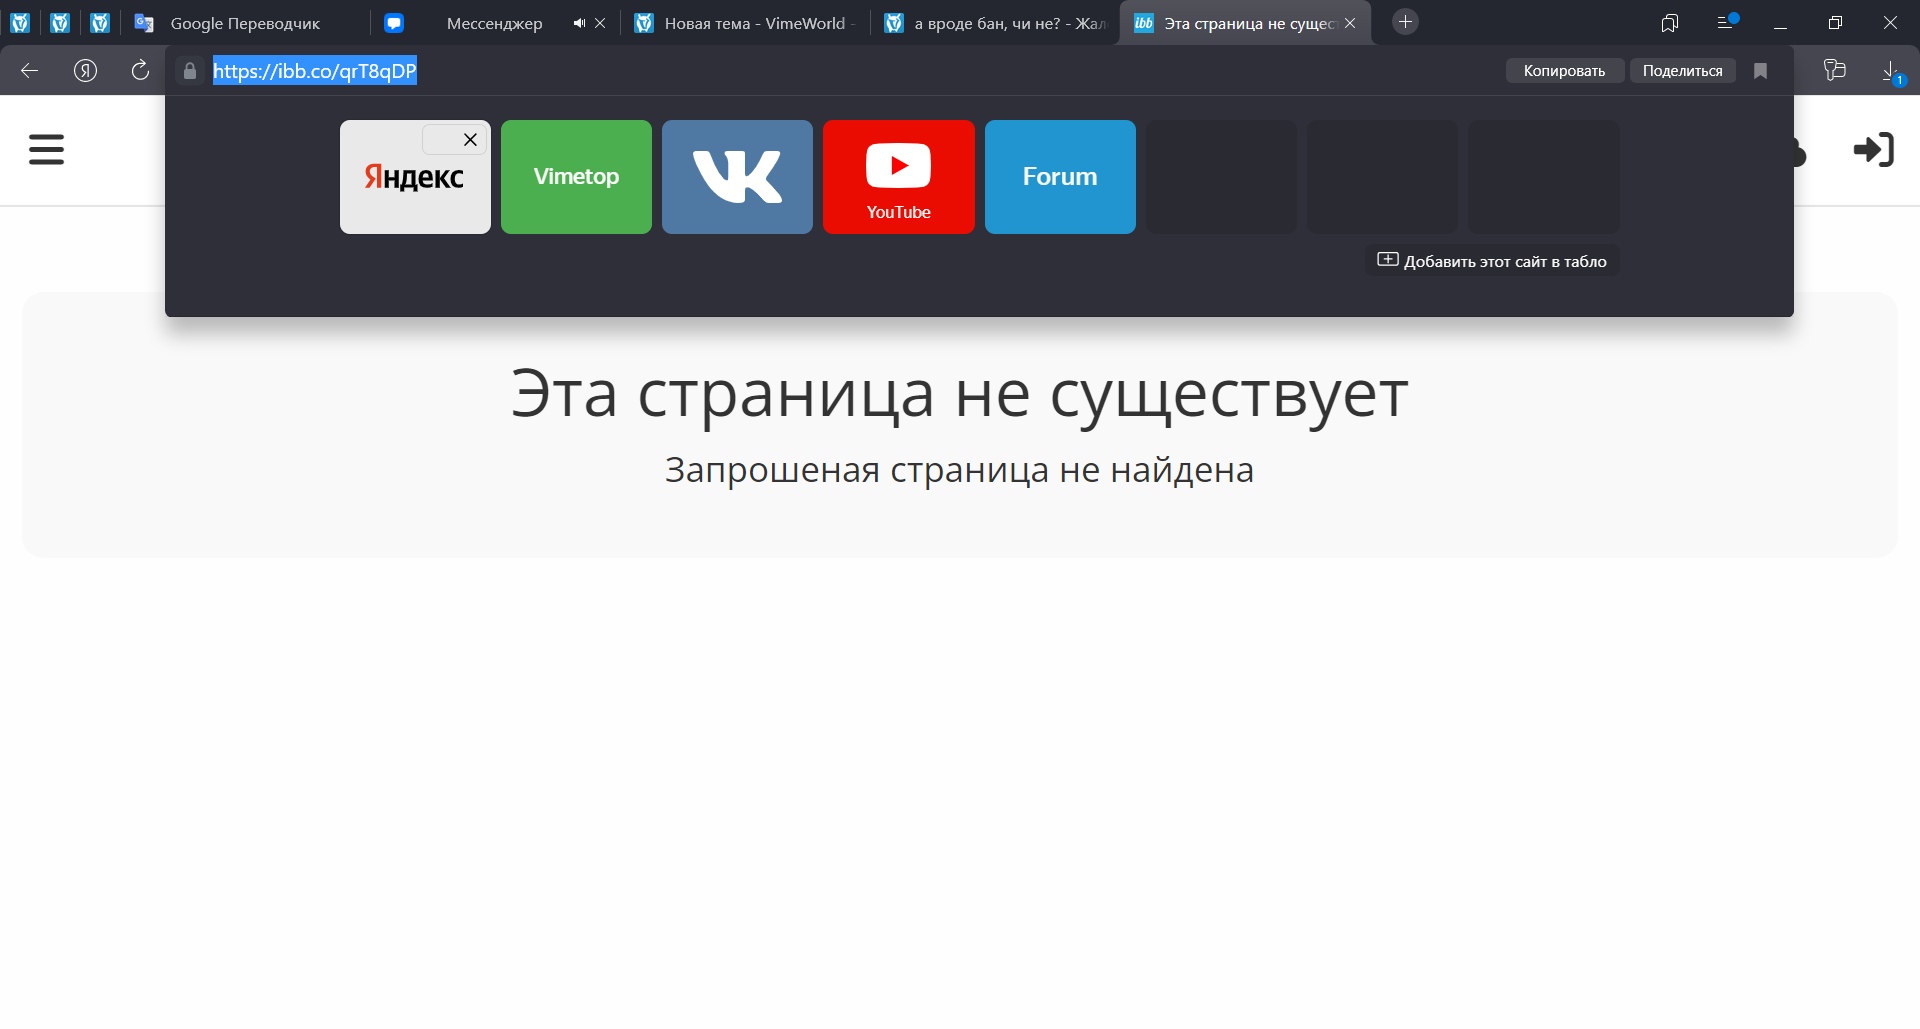Click the Поделиться button
The height and width of the screenshot is (1029, 1920).
tap(1682, 71)
